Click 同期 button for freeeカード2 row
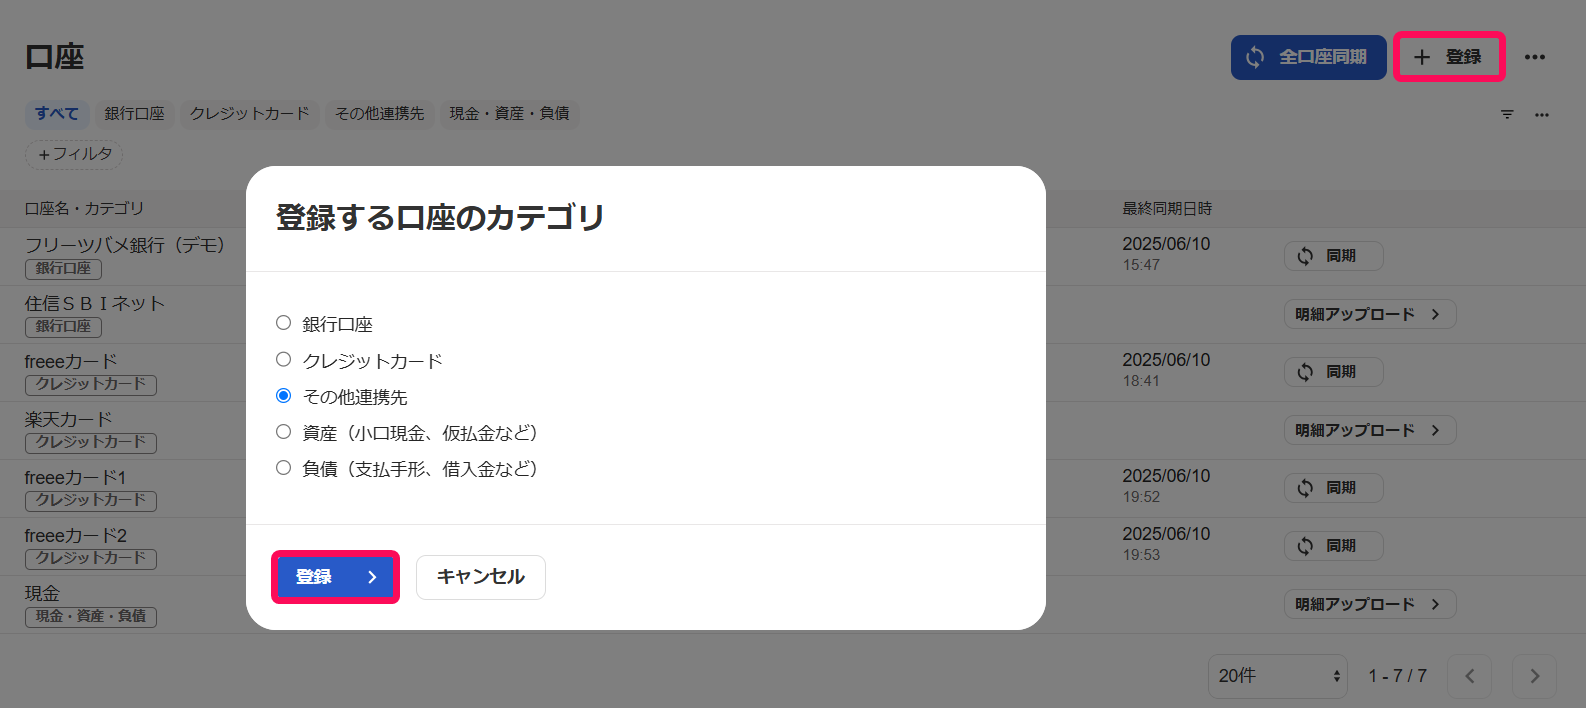Screen dimensions: 1586x708 pos(1334,546)
